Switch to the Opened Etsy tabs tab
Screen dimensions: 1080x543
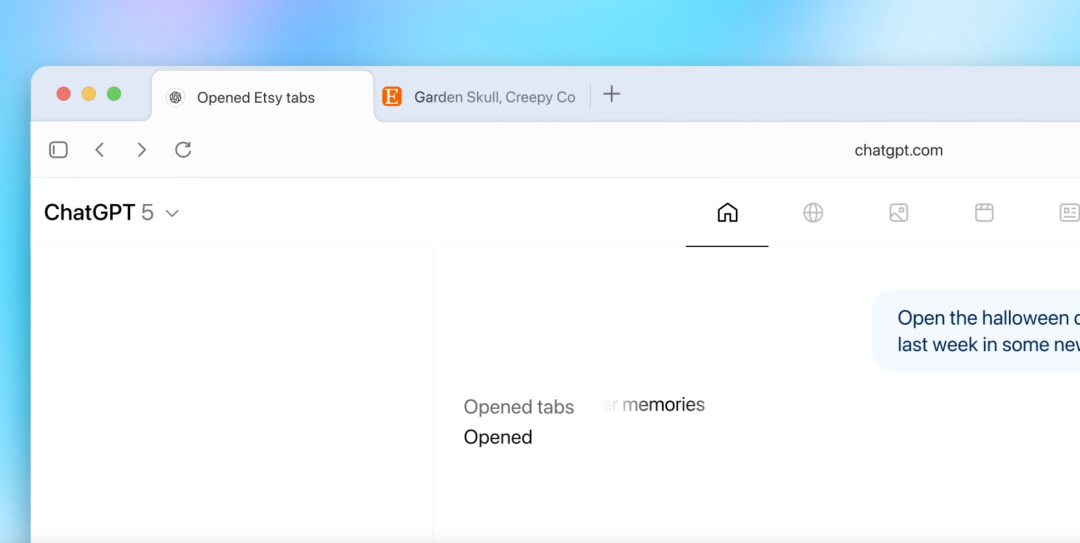tap(255, 98)
